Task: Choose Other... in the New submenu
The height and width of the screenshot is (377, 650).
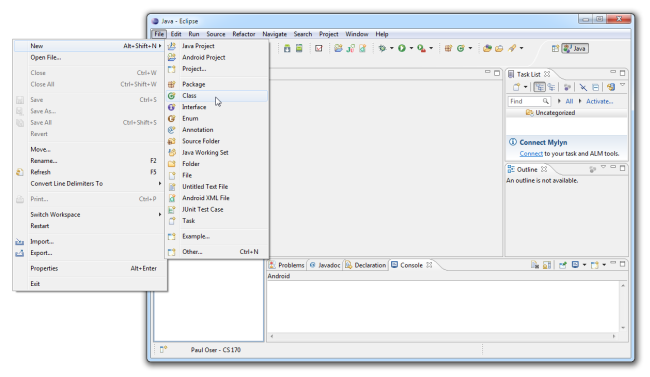Action: [x=217, y=252]
